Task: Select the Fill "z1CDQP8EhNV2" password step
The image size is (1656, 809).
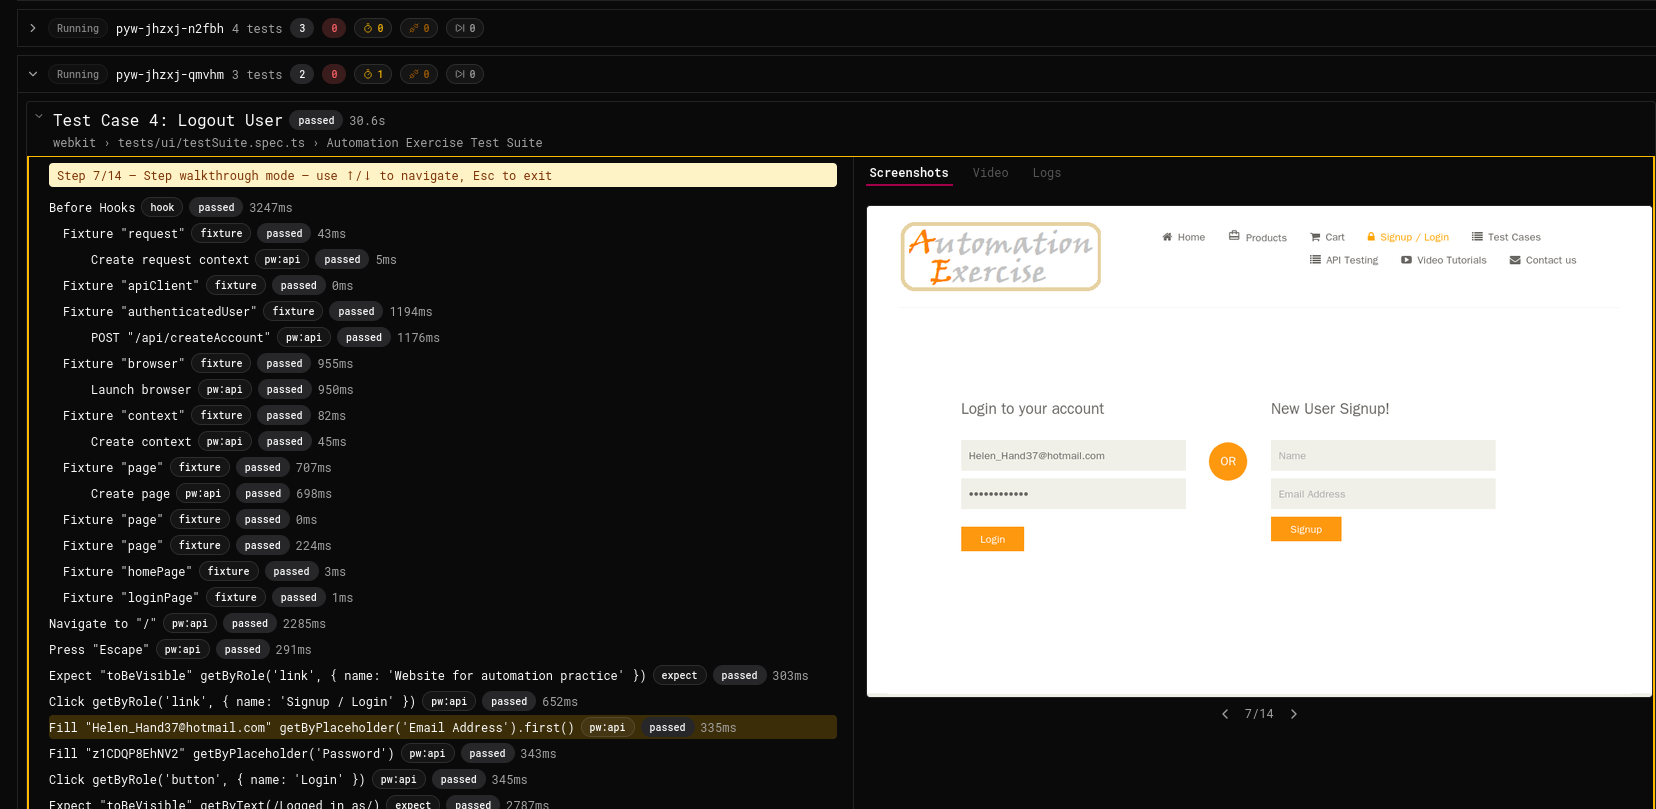Action: coord(442,753)
